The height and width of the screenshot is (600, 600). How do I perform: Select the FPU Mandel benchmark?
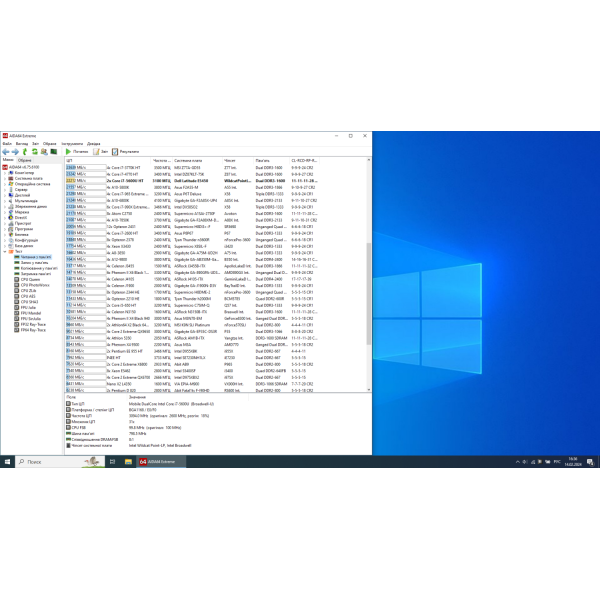tap(31, 313)
